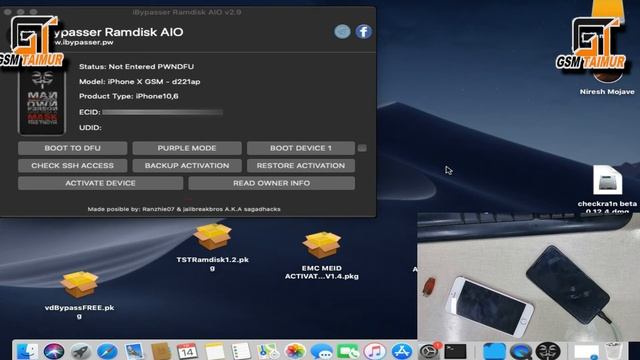Click the iBypasser mask icon in Dock
The height and width of the screenshot is (360, 640).
point(547,351)
